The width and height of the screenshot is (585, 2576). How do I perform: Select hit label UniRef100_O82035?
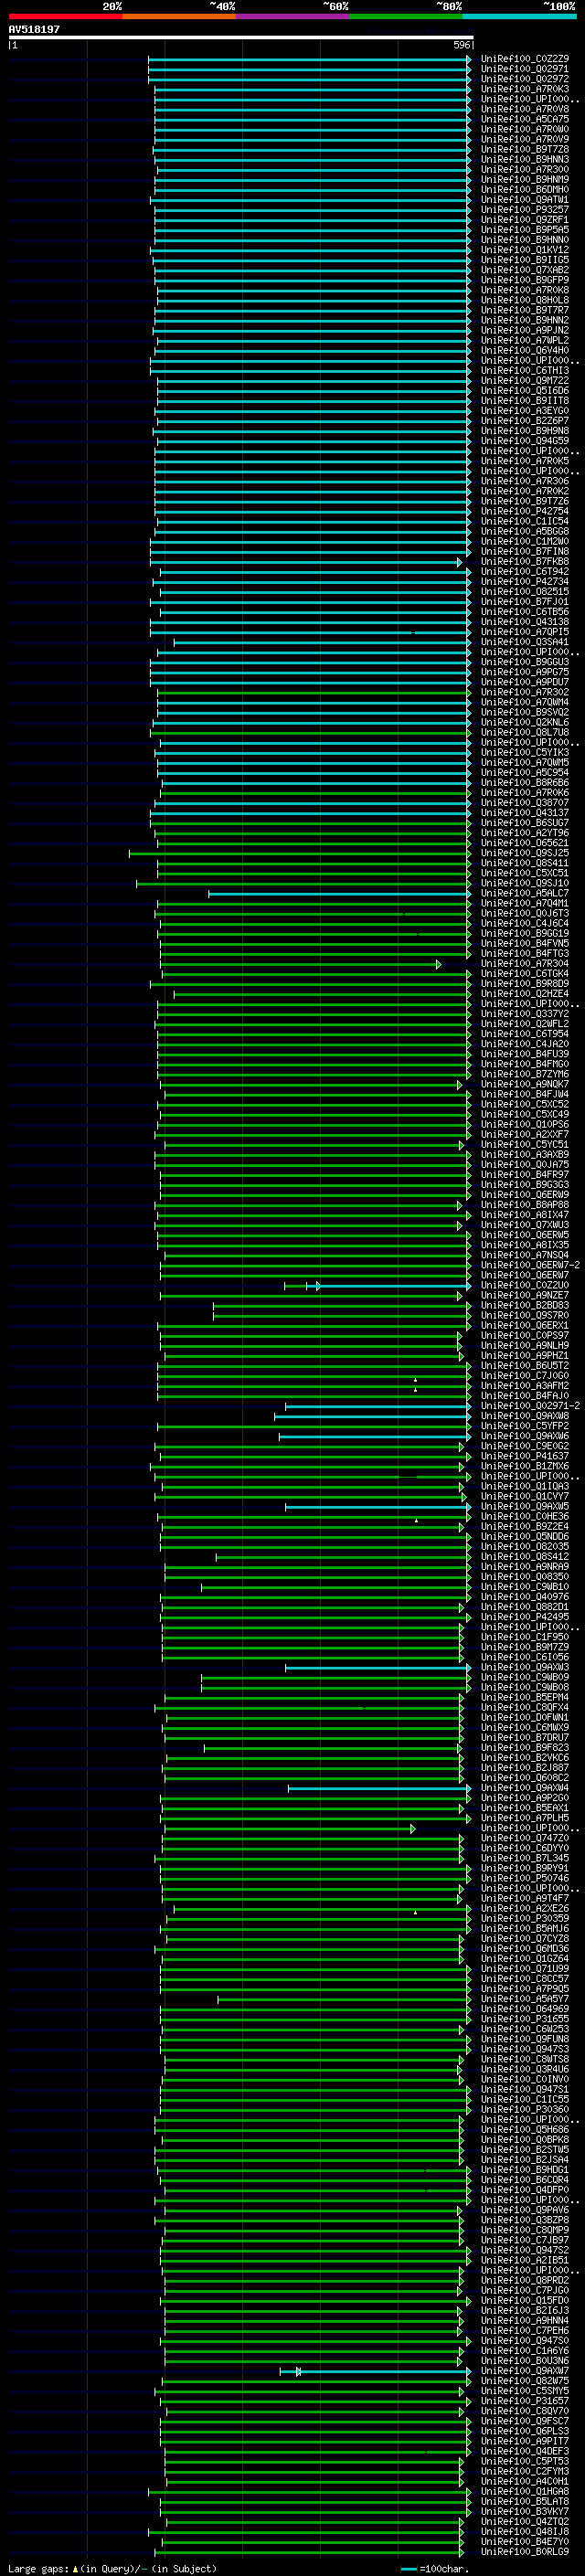click(525, 1547)
